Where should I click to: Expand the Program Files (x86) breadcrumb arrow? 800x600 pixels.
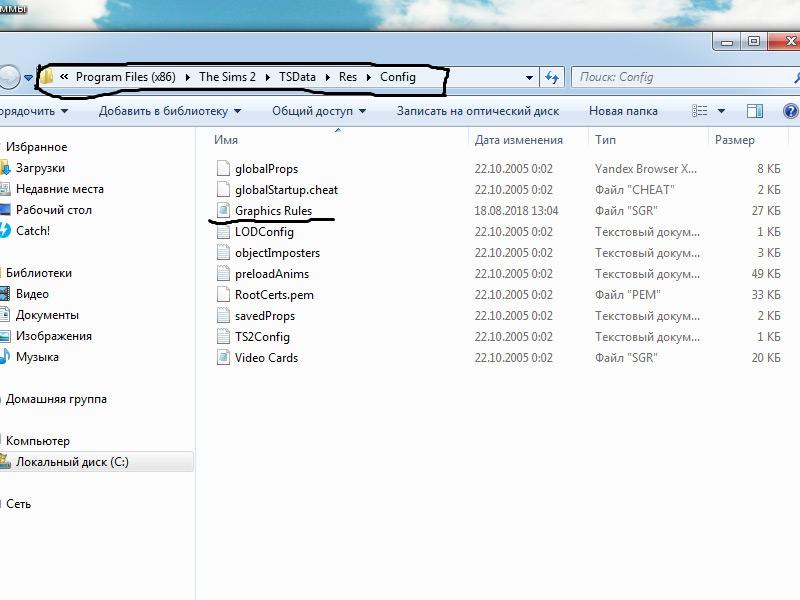point(188,77)
